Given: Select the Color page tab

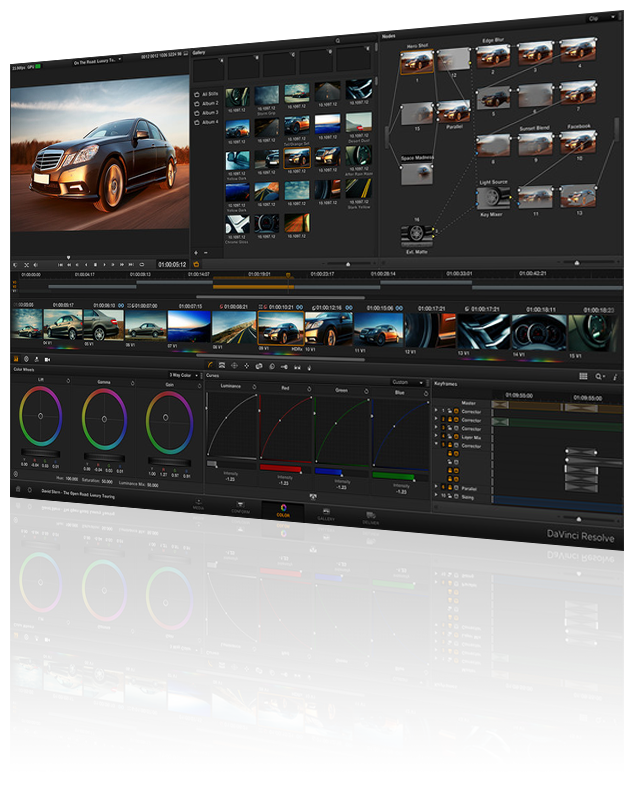Looking at the screenshot, I should coord(283,511).
